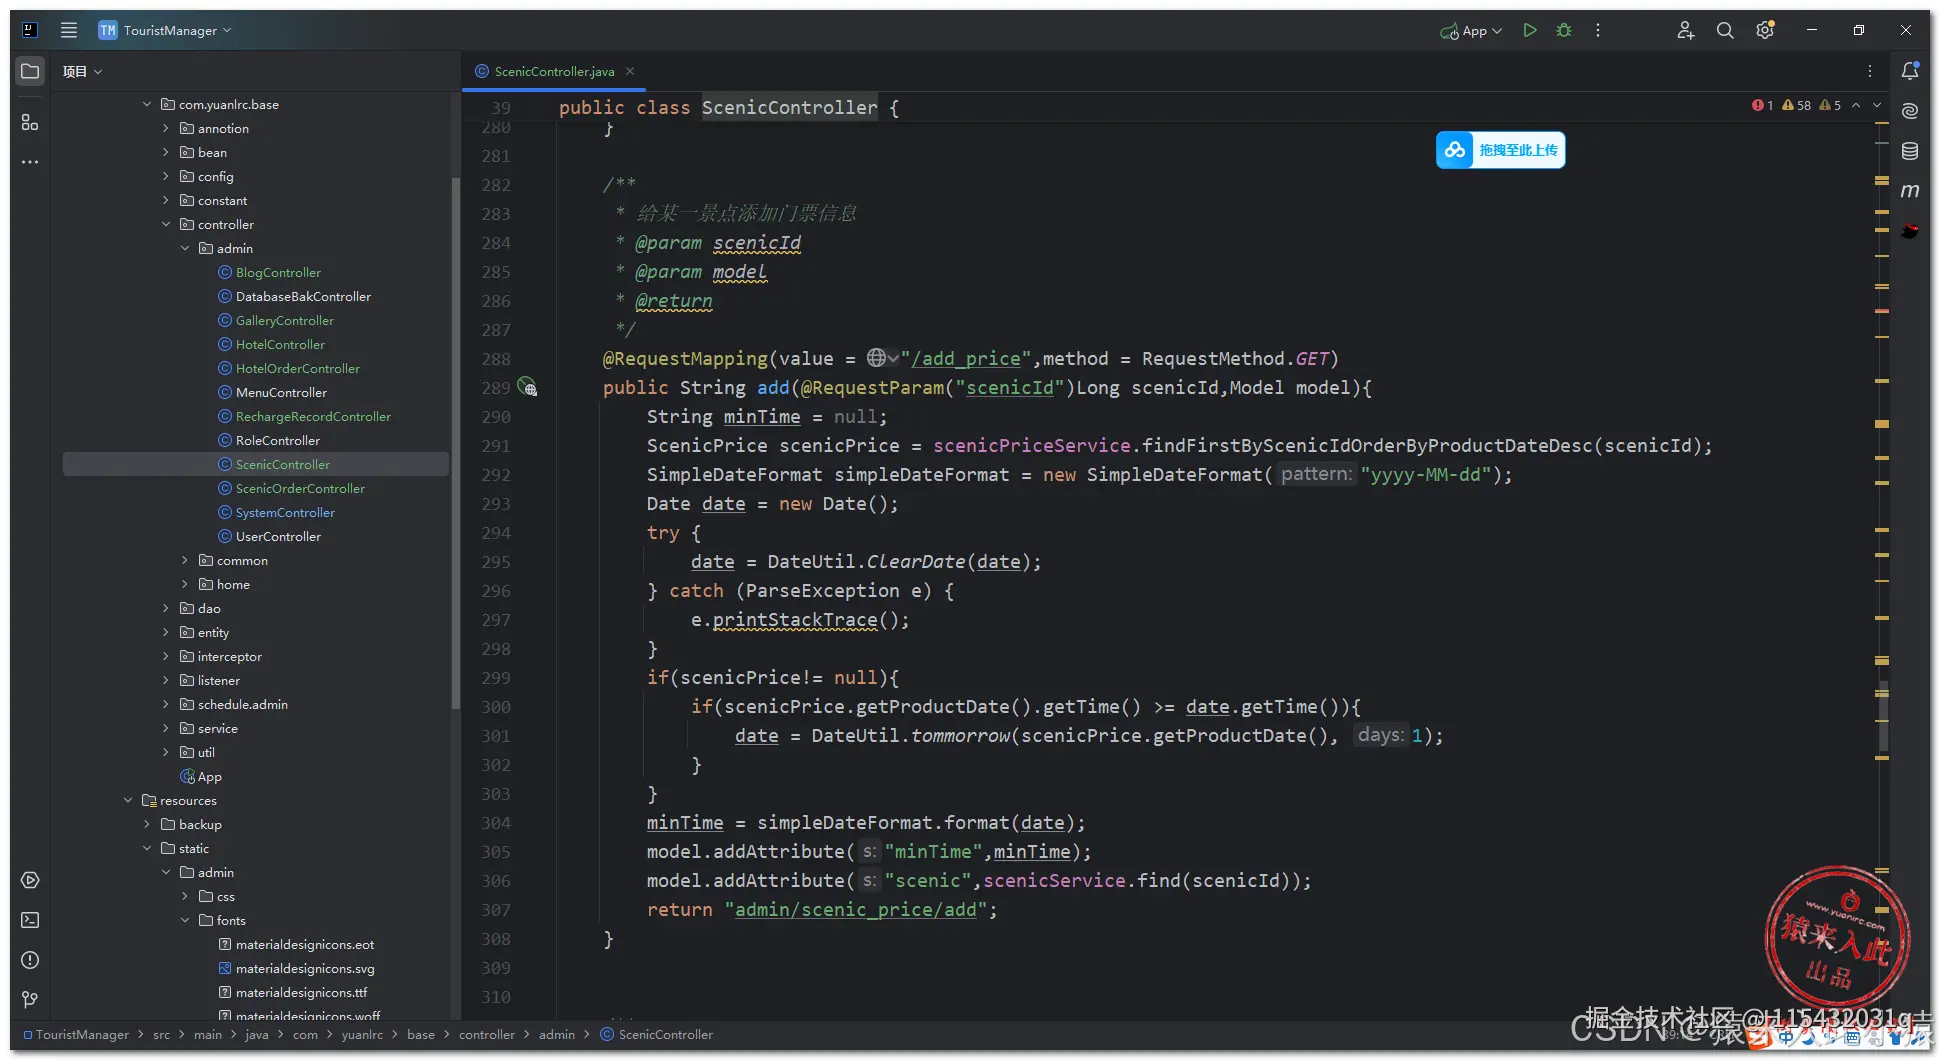Viewport: 1941px width, 1061px height.
Task: Show more tool windows
Action: point(30,162)
